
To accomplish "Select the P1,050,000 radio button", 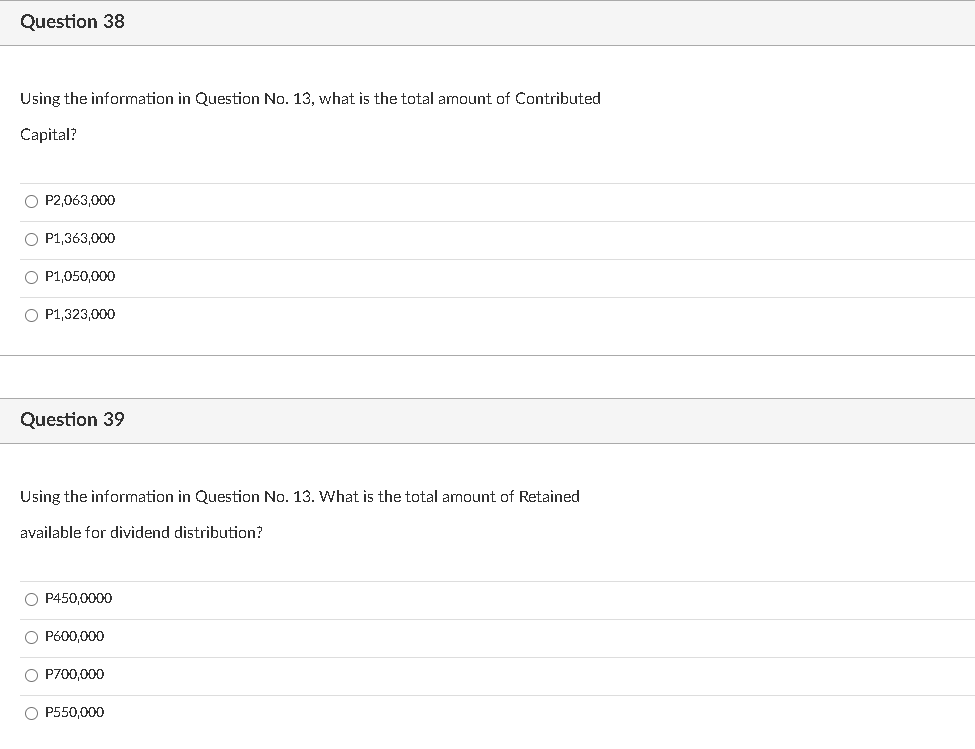I will [x=31, y=277].
